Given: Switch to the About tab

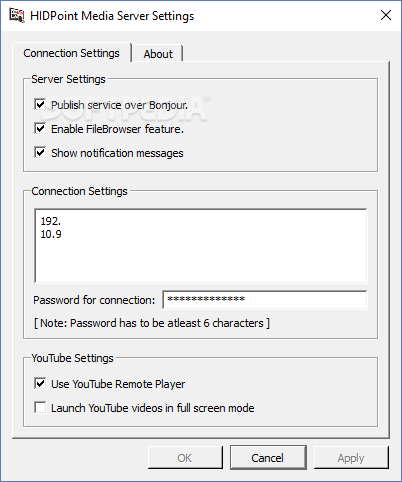Looking at the screenshot, I should 158,54.
